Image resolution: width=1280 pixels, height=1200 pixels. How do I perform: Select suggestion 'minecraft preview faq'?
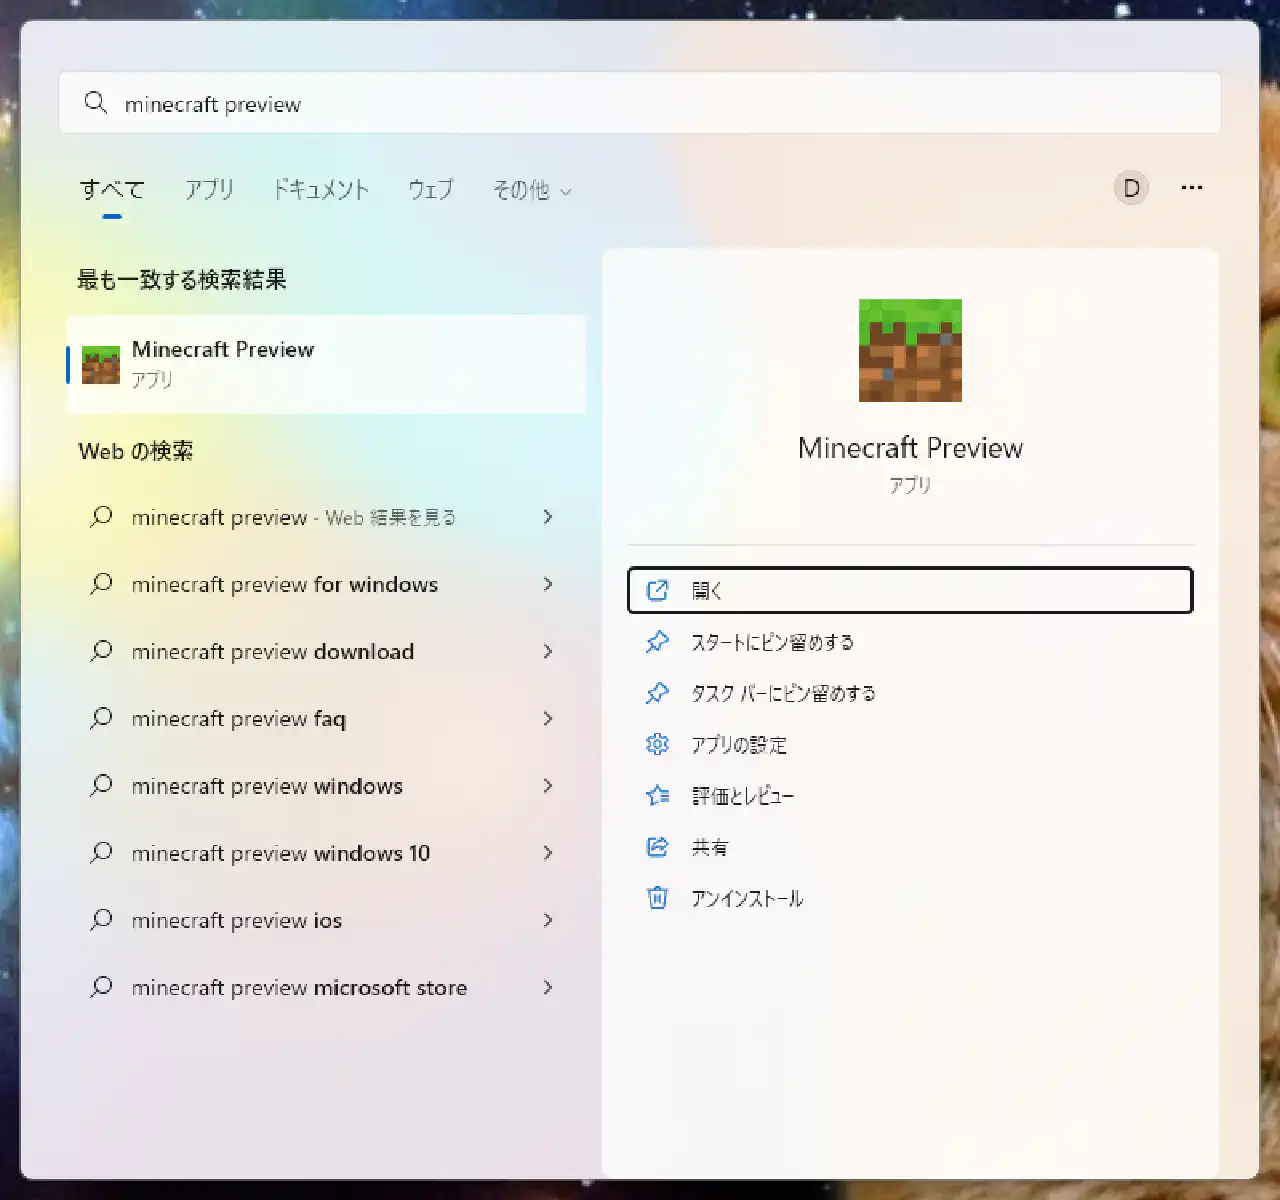click(326, 718)
